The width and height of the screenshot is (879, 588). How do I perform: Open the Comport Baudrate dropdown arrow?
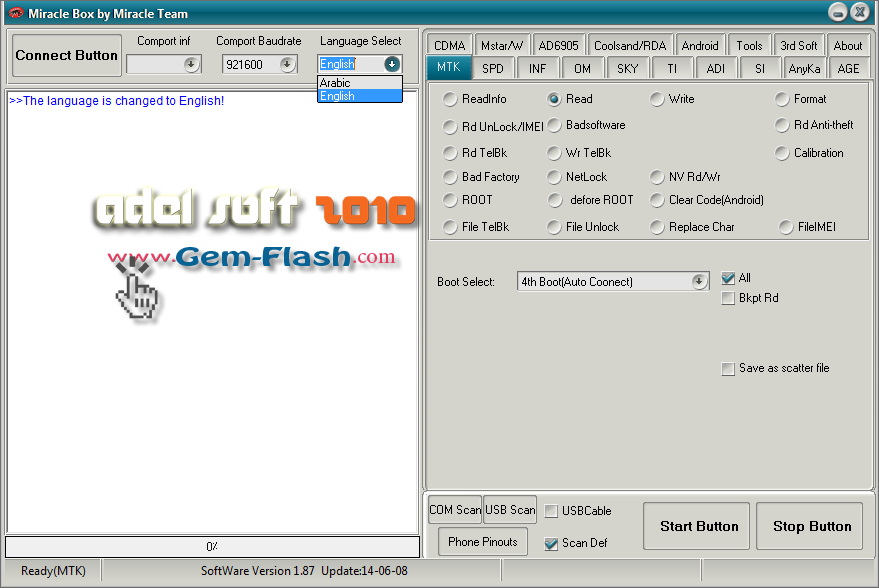(287, 64)
